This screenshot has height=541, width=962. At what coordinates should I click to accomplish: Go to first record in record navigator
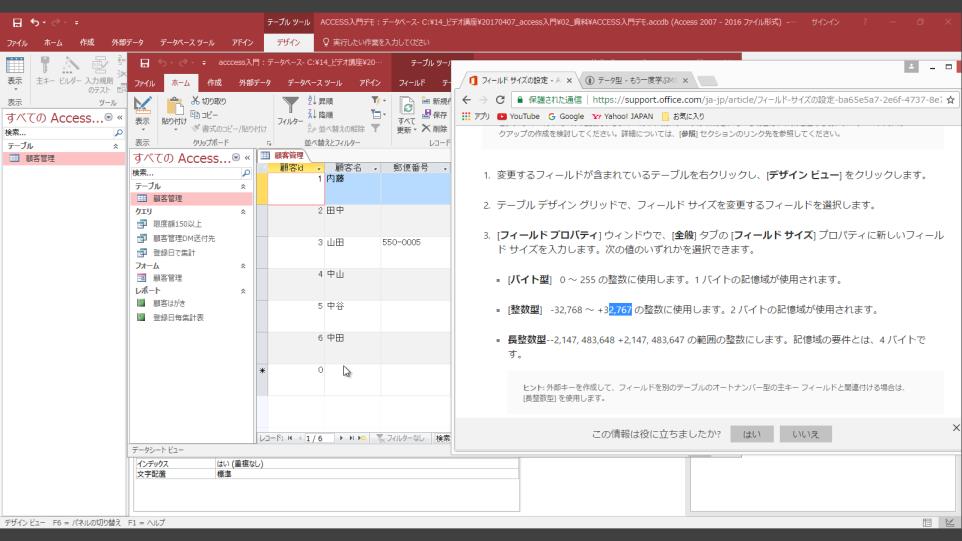point(290,438)
